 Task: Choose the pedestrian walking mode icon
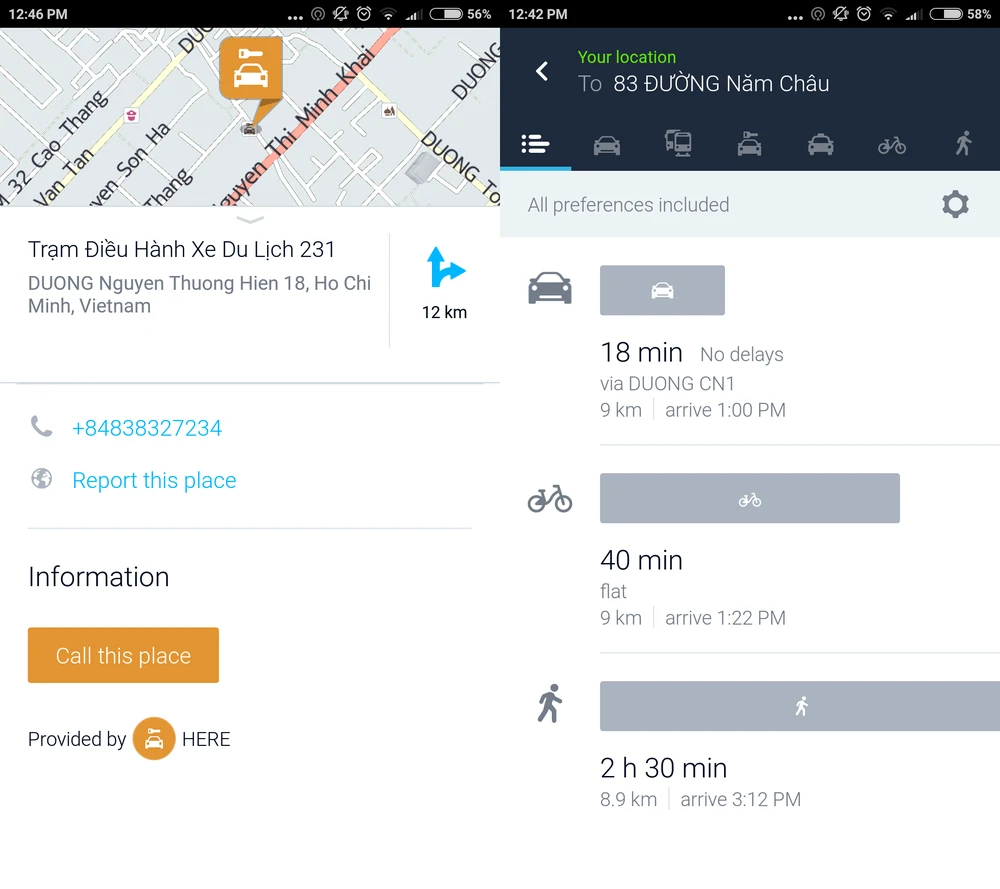(963, 144)
